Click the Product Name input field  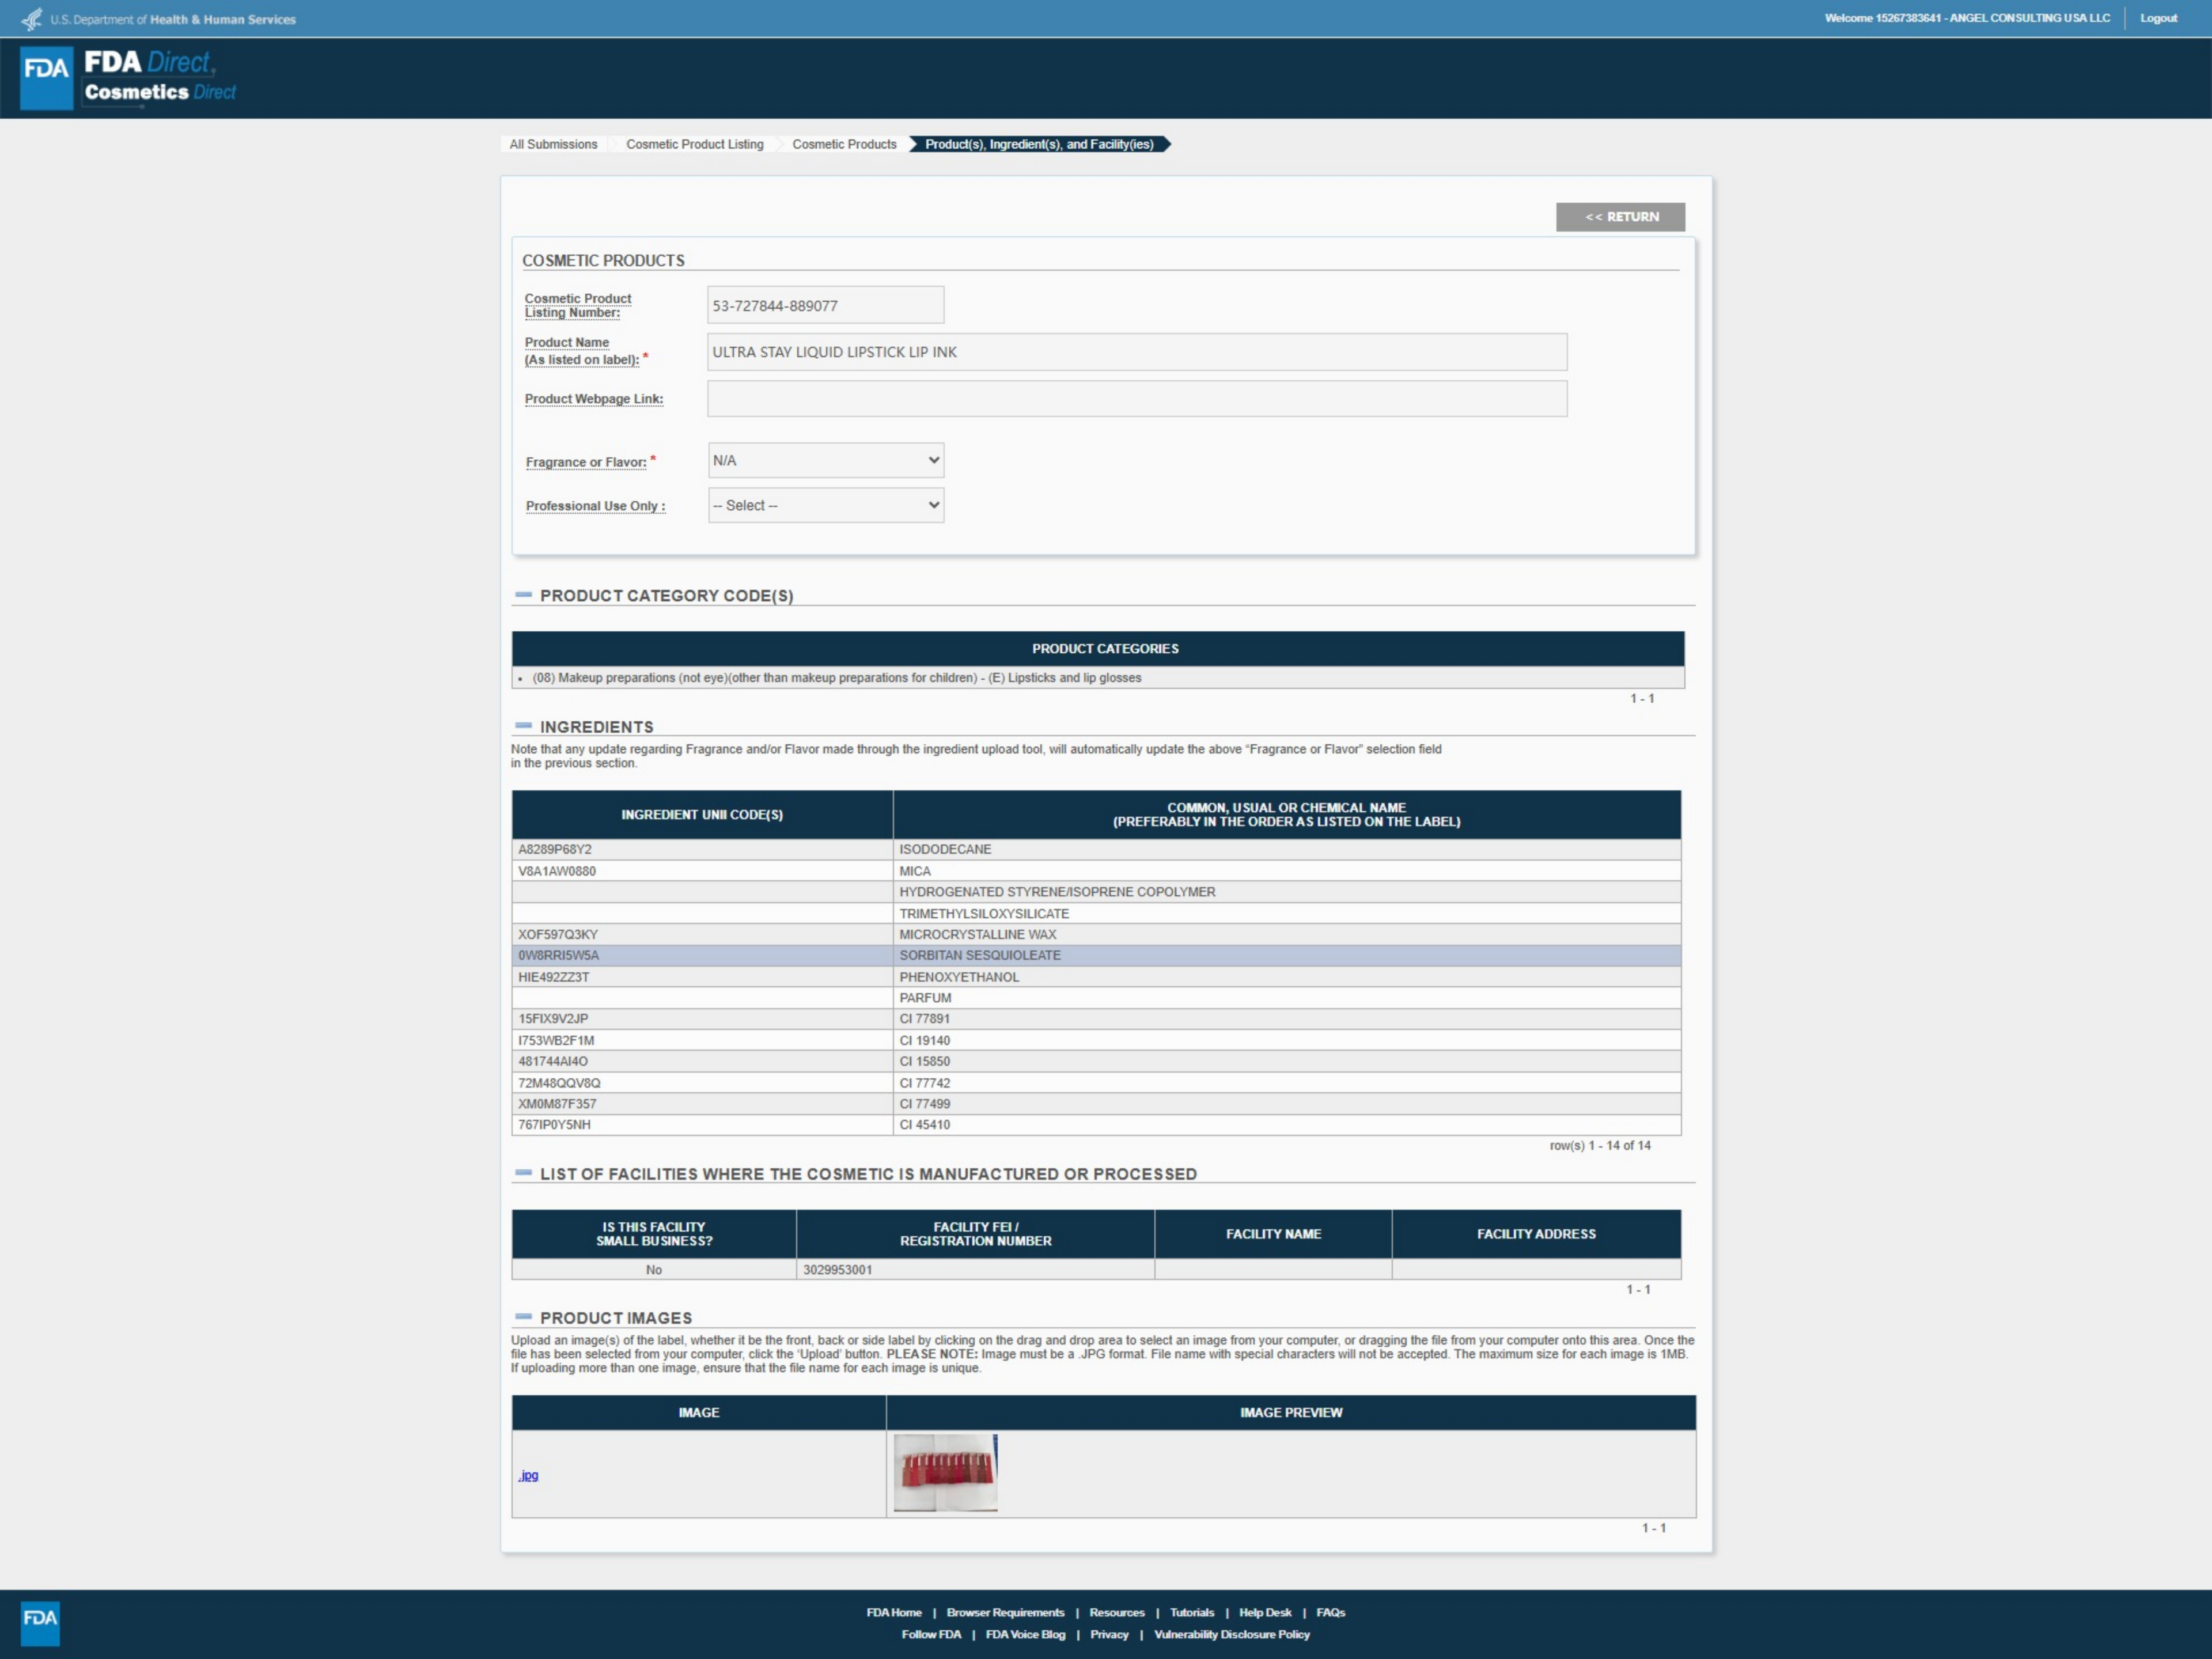pyautogui.click(x=1136, y=352)
